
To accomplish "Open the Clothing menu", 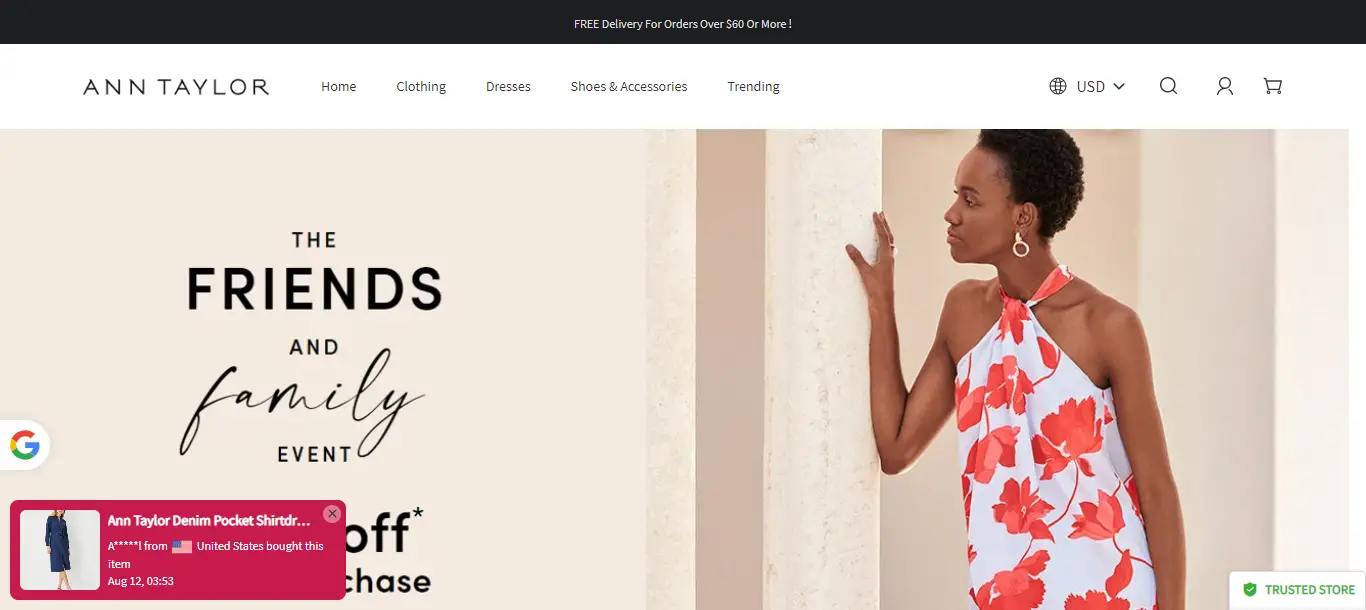I will click(x=421, y=86).
